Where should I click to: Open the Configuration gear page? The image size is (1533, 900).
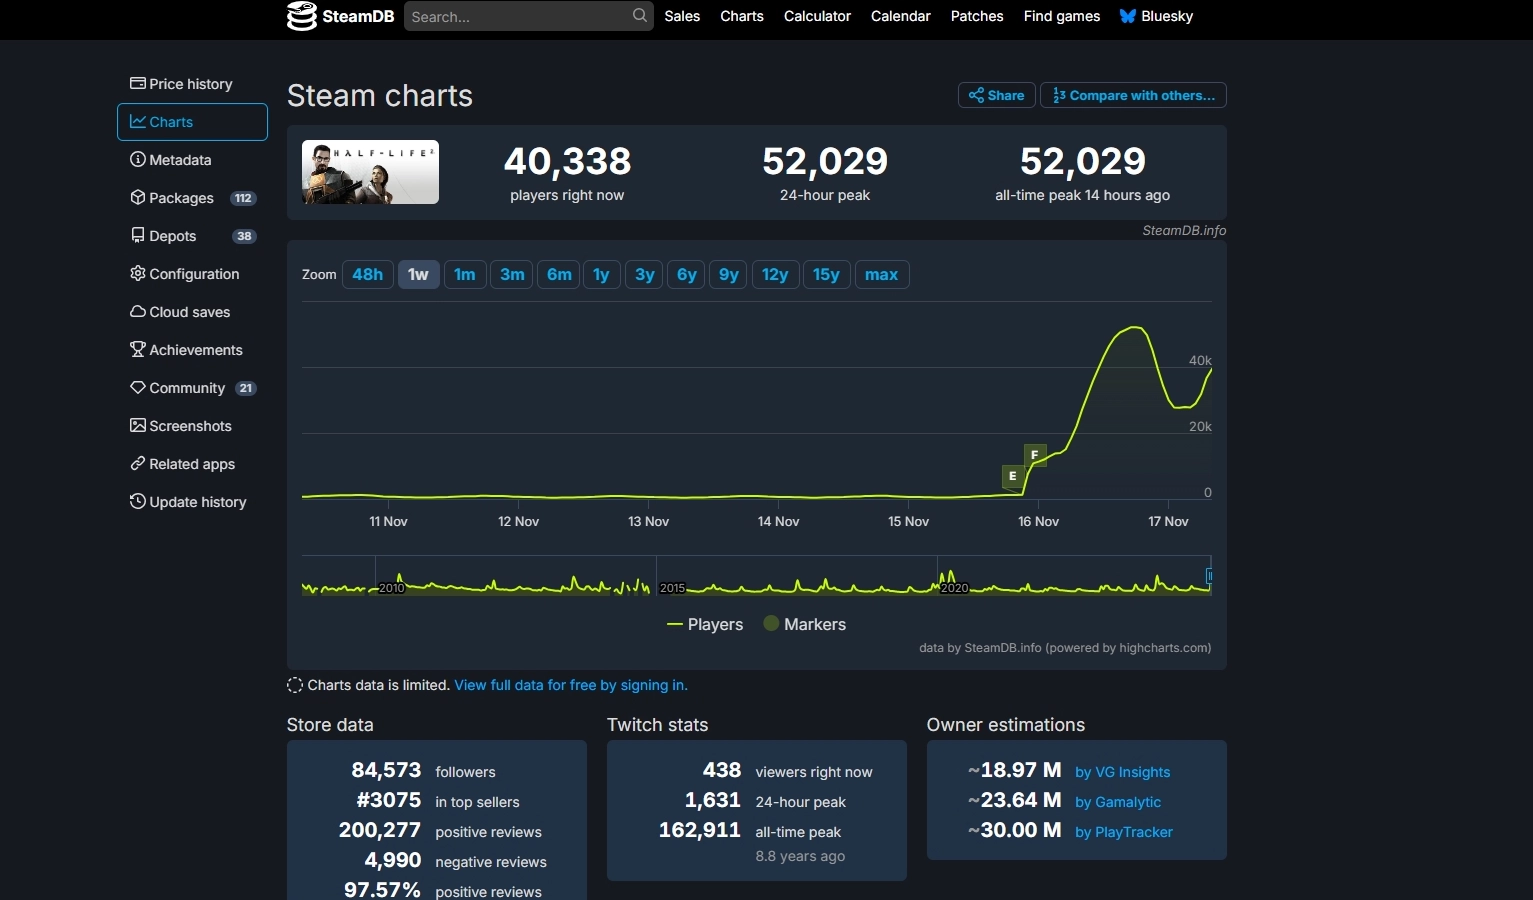pos(184,274)
